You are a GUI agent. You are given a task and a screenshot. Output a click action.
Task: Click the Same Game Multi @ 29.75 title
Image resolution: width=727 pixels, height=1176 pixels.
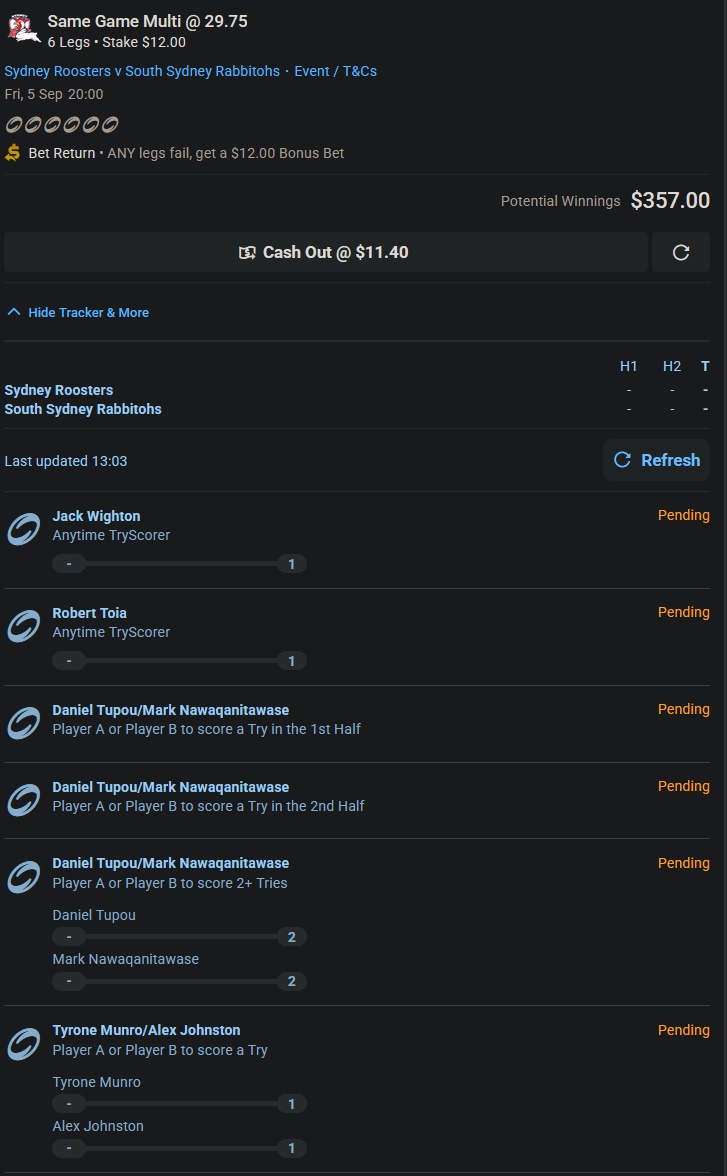point(147,21)
